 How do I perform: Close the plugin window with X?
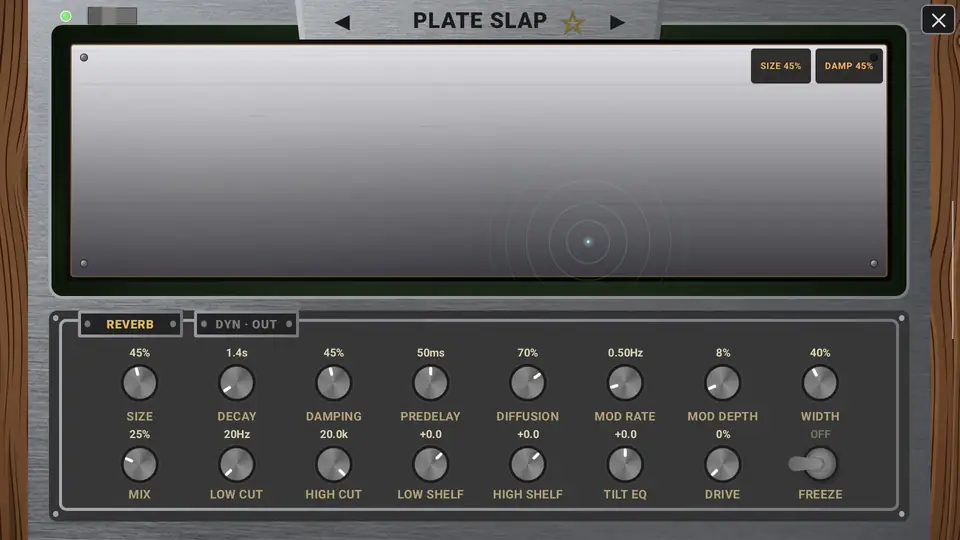pyautogui.click(x=938, y=20)
